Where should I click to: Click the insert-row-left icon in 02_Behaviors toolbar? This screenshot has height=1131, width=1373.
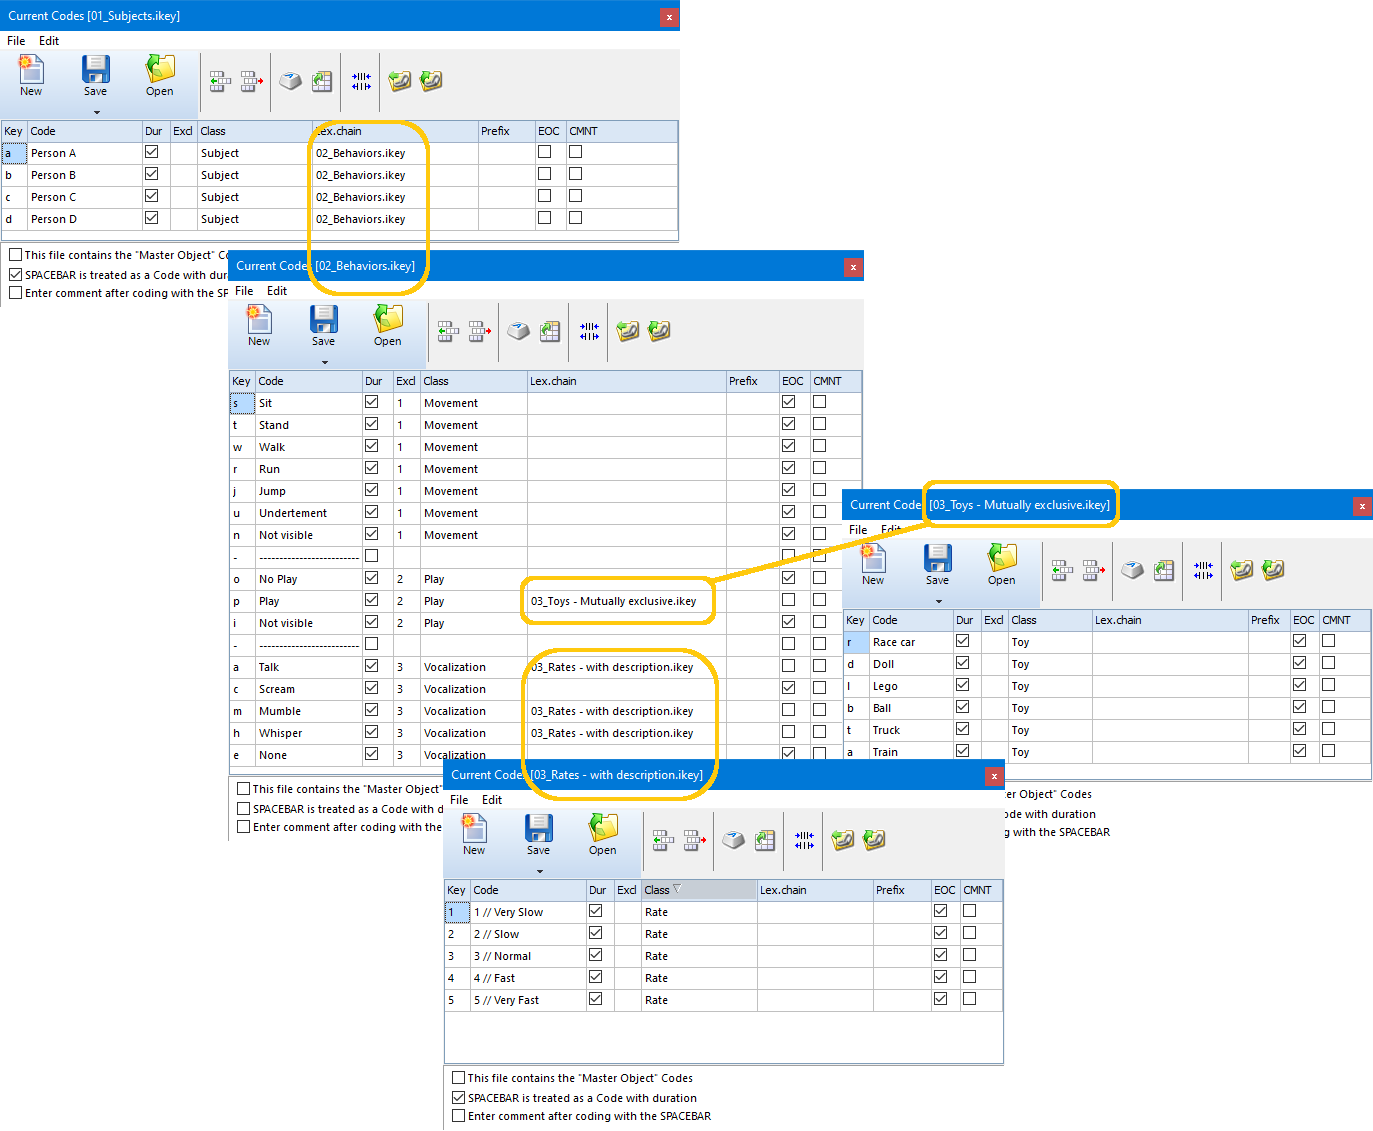[x=448, y=330]
